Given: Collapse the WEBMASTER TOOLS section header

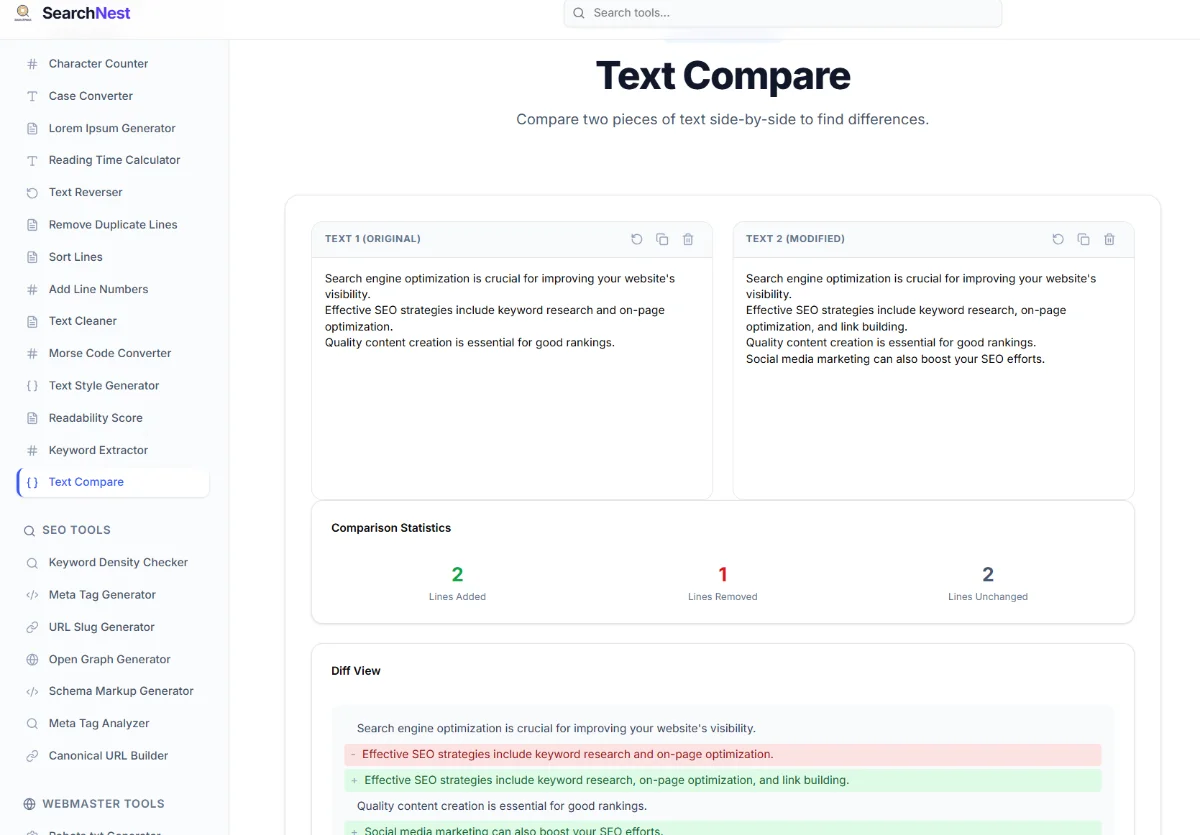Looking at the screenshot, I should coord(94,803).
